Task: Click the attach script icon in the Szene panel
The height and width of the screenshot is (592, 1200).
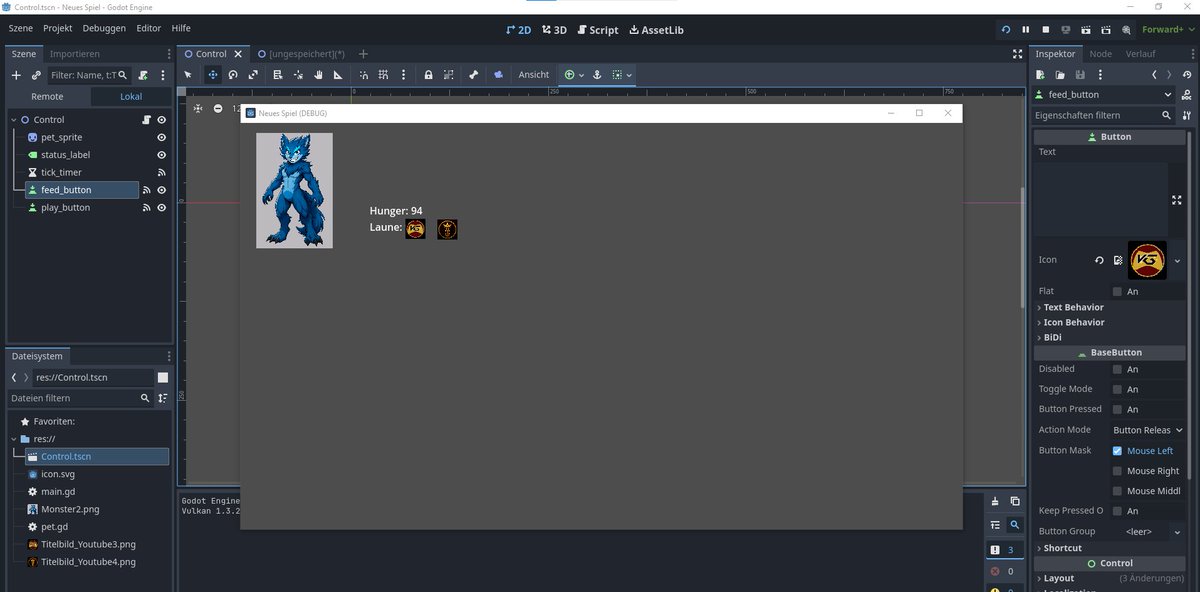Action: click(144, 75)
